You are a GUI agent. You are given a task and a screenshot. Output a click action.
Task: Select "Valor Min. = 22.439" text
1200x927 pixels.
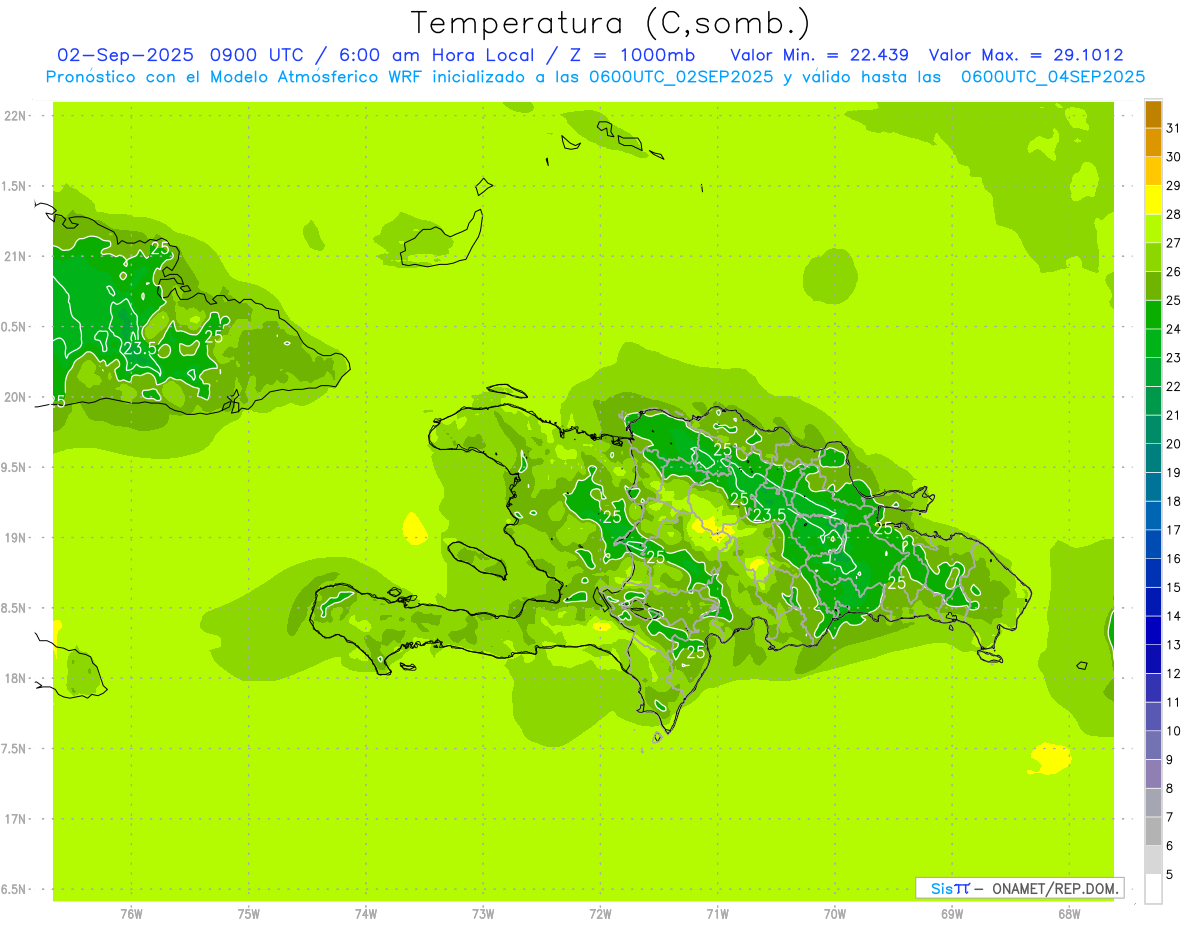point(819,55)
